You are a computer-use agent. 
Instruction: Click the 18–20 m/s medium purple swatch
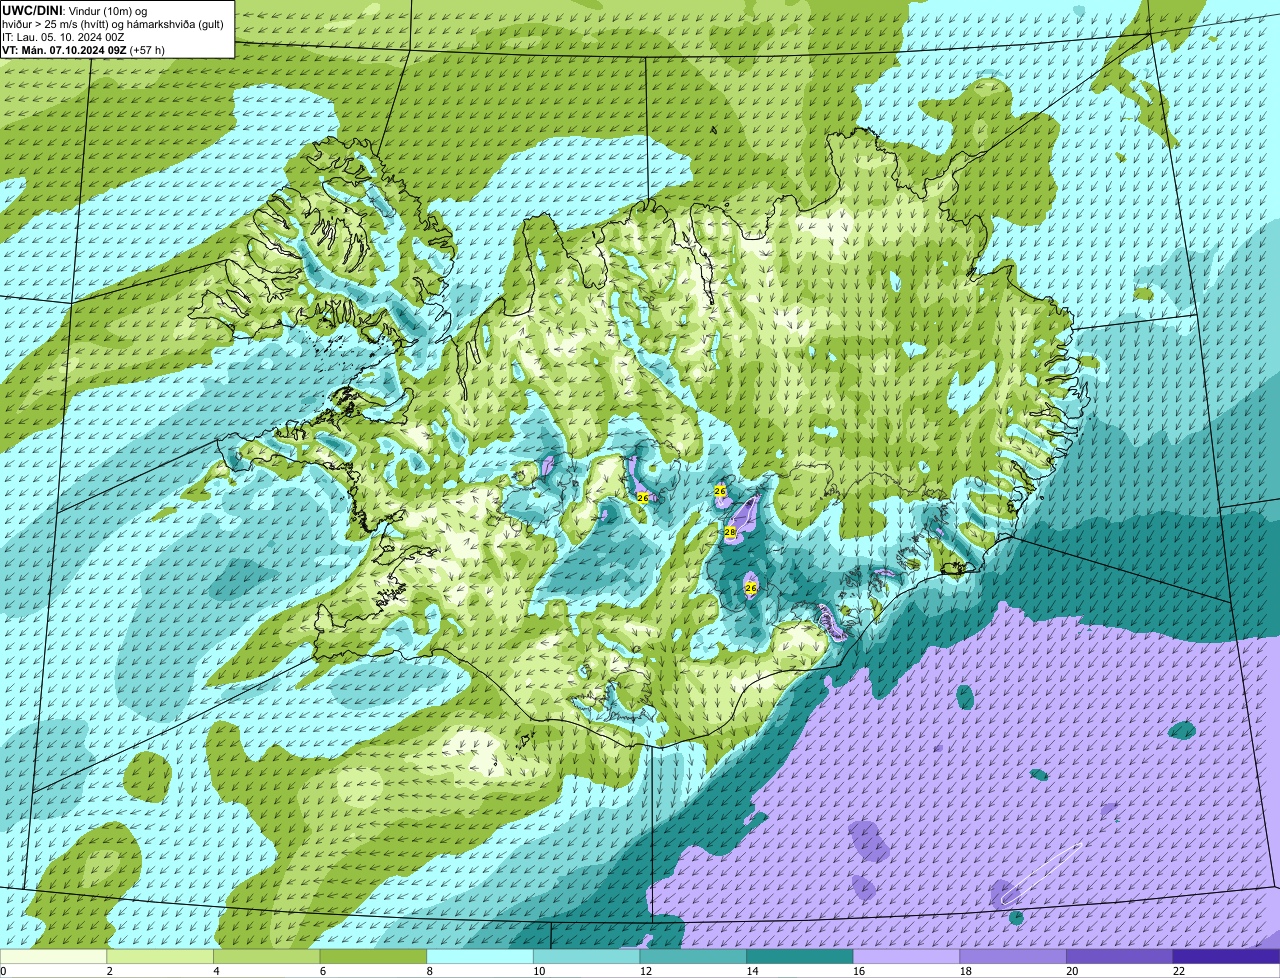coord(1013,956)
